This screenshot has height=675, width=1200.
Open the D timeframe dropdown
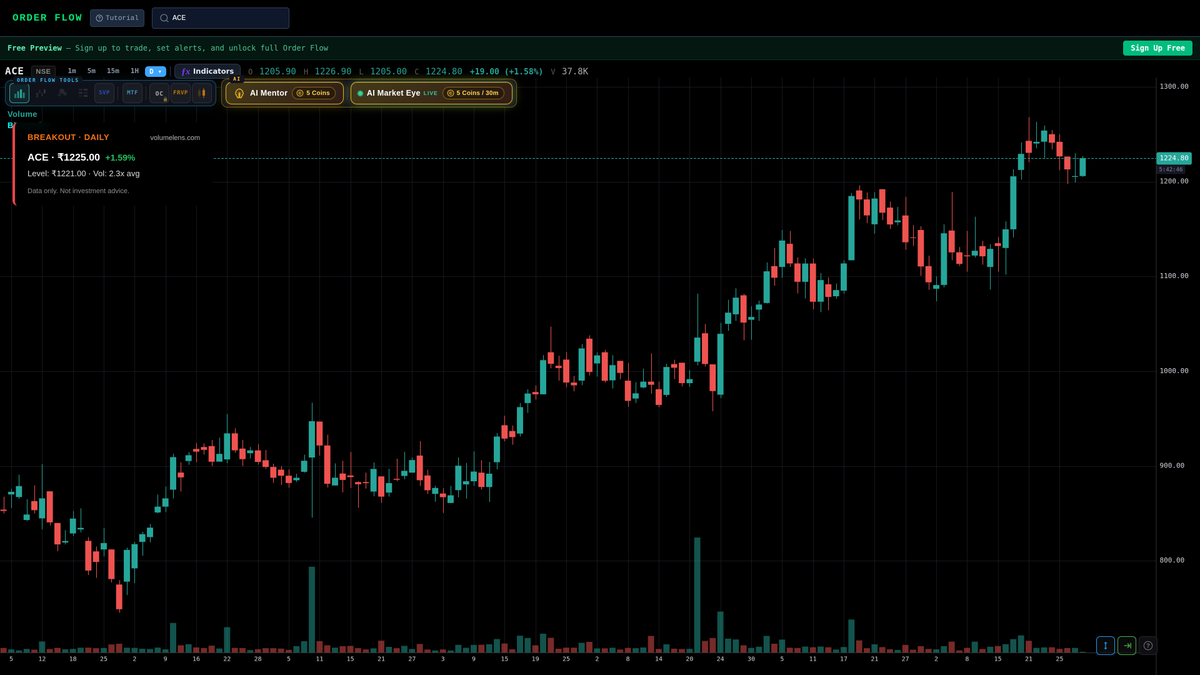tap(155, 71)
